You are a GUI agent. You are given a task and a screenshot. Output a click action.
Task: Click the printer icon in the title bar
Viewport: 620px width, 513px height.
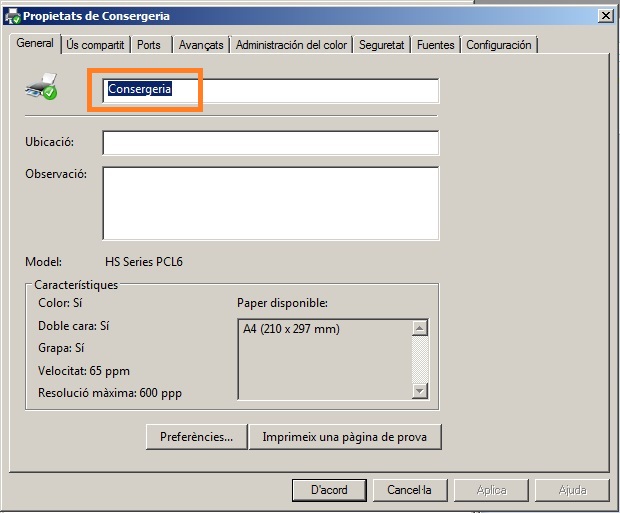coord(13,16)
